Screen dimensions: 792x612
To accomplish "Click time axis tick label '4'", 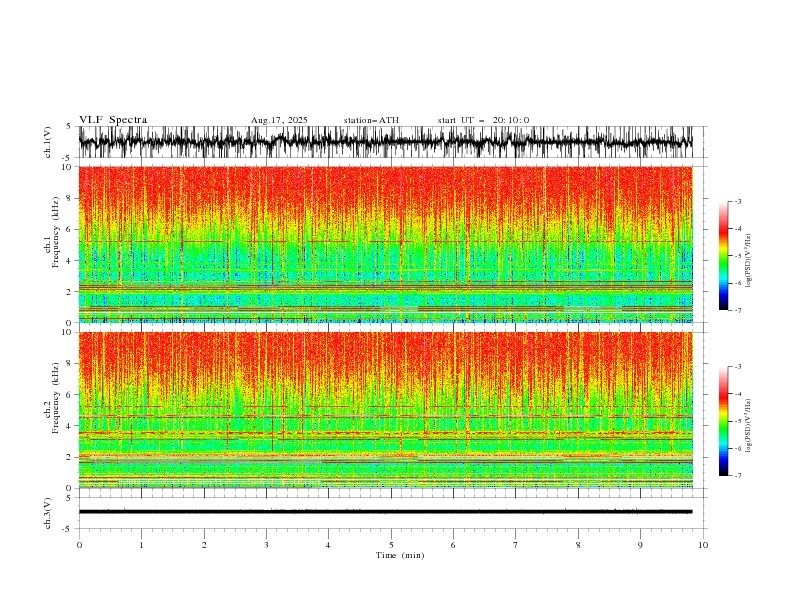I will (328, 545).
